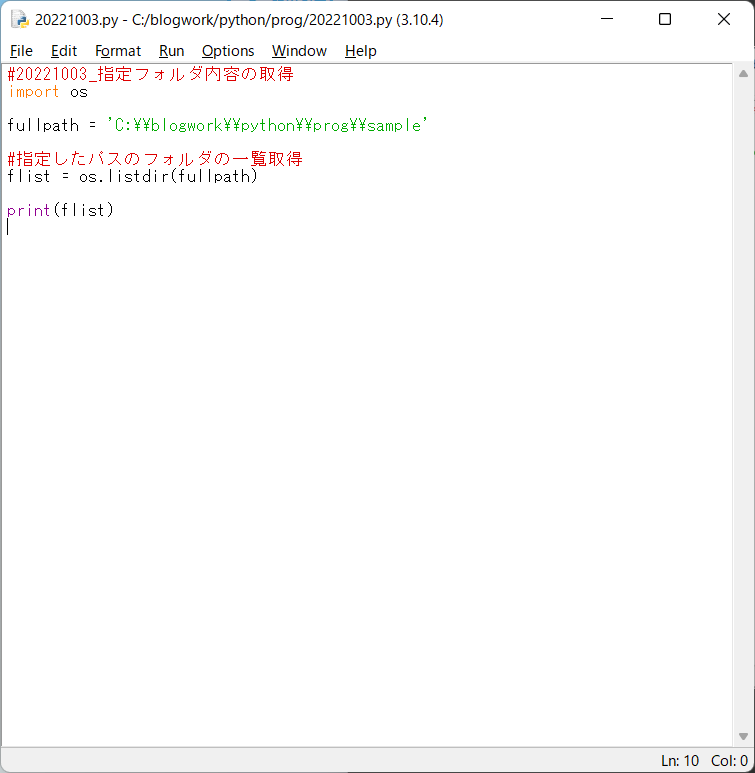
Task: Click the 'Ln: 10' status bar indicator
Action: [x=680, y=761]
